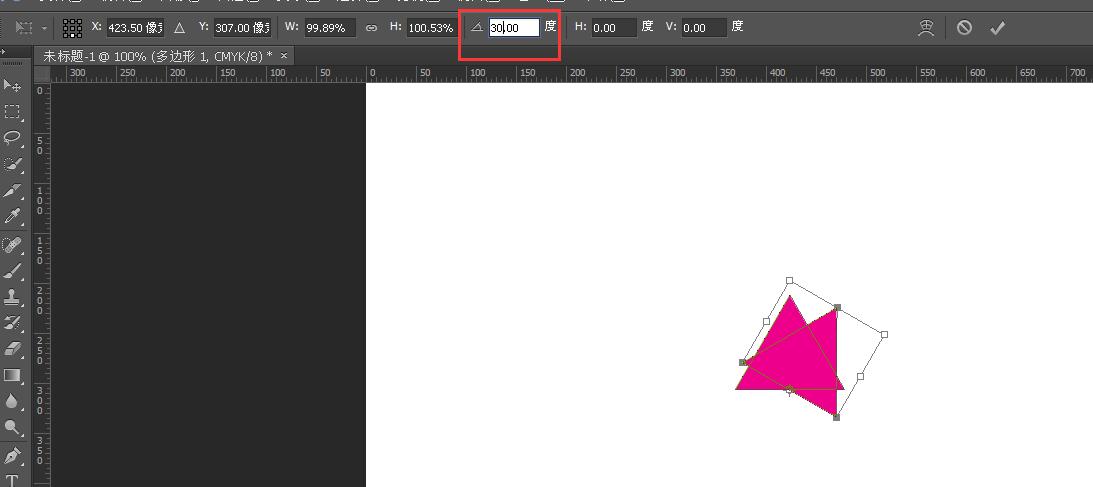Select the Eraser tool

pyautogui.click(x=12, y=348)
